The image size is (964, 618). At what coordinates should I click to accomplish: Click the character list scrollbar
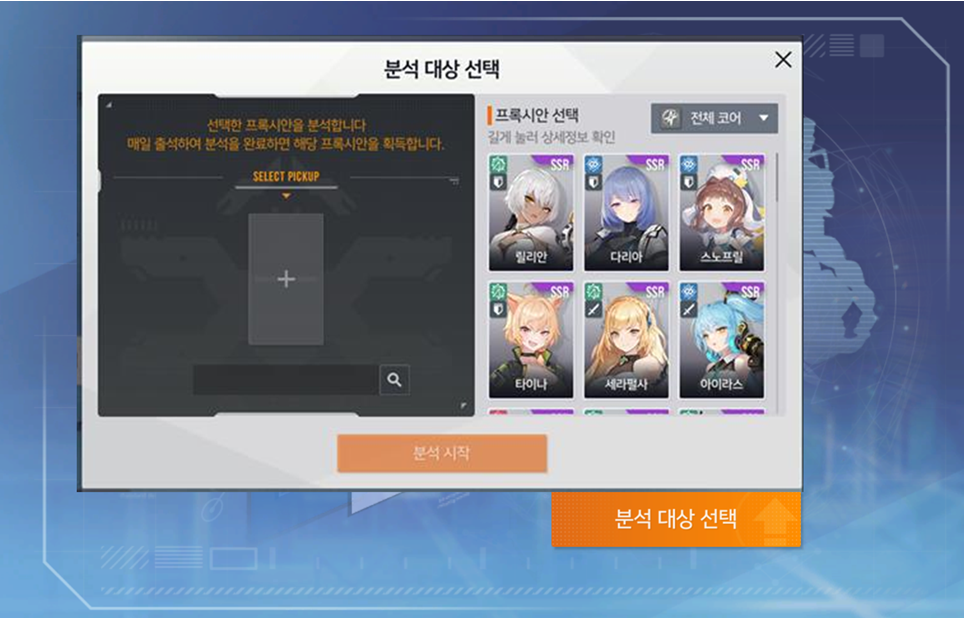[777, 178]
